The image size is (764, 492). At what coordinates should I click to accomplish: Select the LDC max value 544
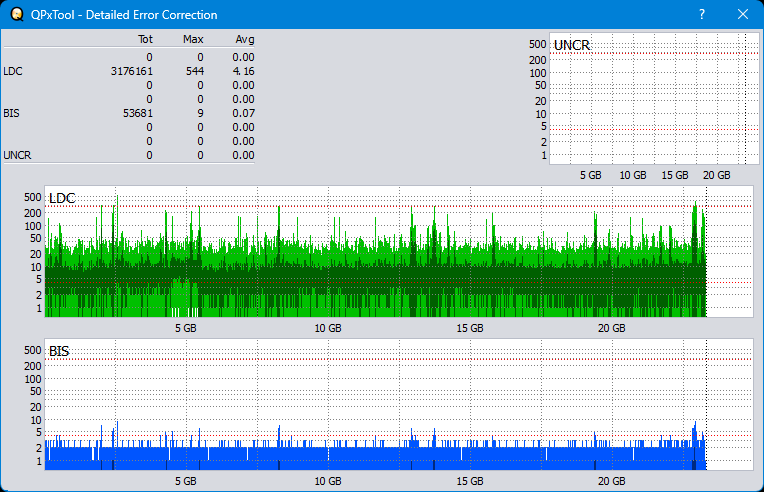click(195, 71)
